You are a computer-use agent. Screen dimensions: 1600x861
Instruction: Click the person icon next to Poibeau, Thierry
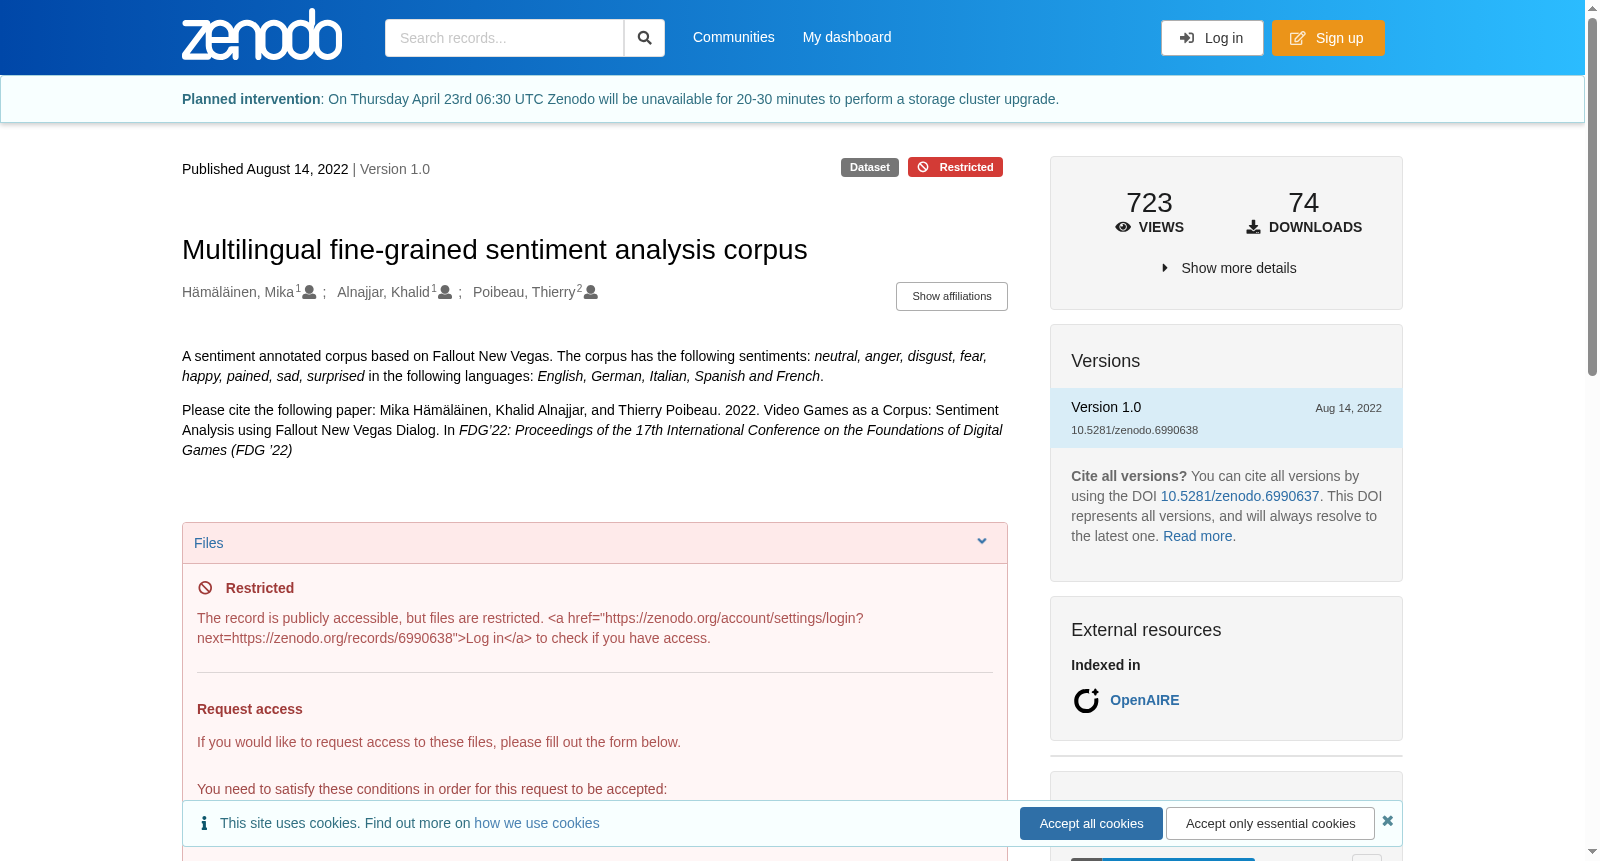coord(591,292)
